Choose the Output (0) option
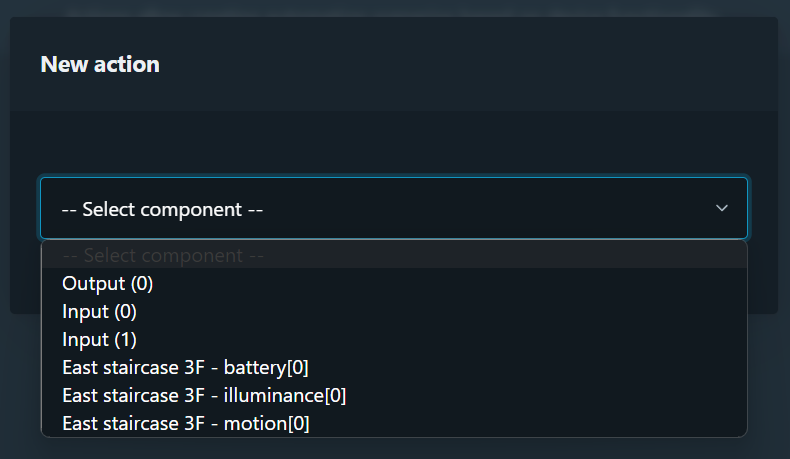790x459 pixels. pyautogui.click(x=108, y=283)
